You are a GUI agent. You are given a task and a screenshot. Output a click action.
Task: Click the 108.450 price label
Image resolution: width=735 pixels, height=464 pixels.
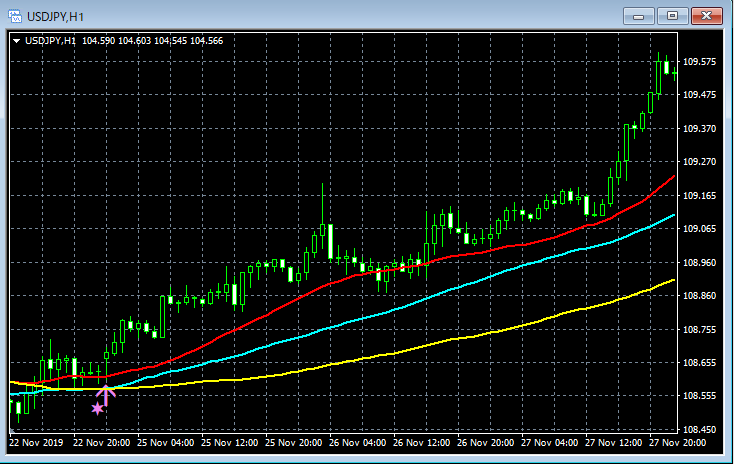(x=699, y=430)
